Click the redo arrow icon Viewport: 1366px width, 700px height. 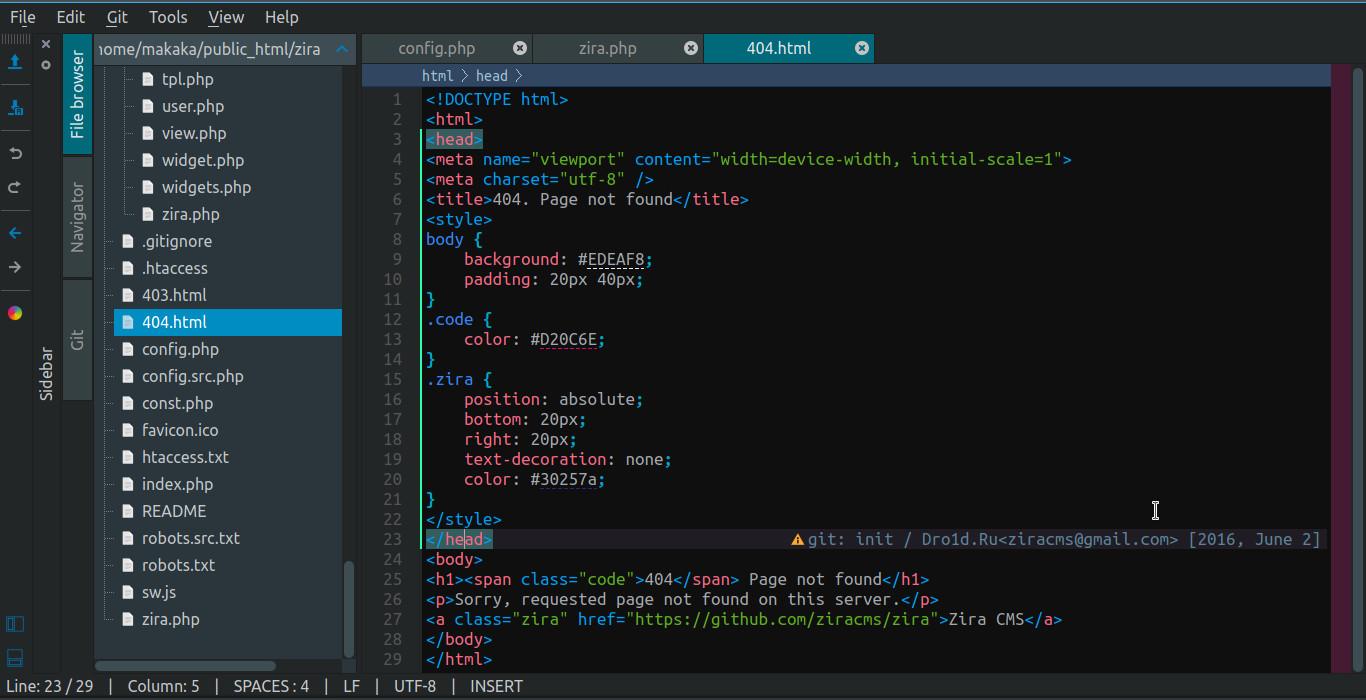15,188
